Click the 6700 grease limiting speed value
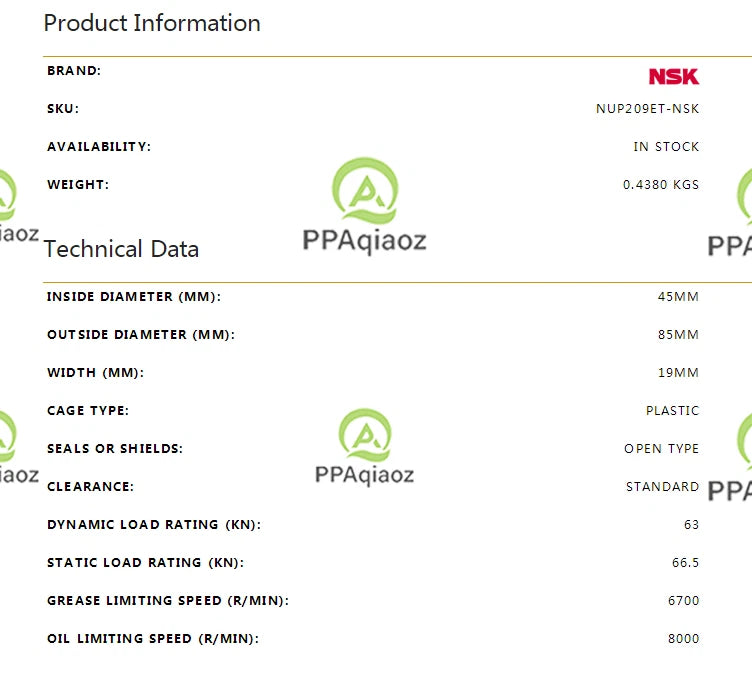This screenshot has height=678, width=752. (683, 600)
